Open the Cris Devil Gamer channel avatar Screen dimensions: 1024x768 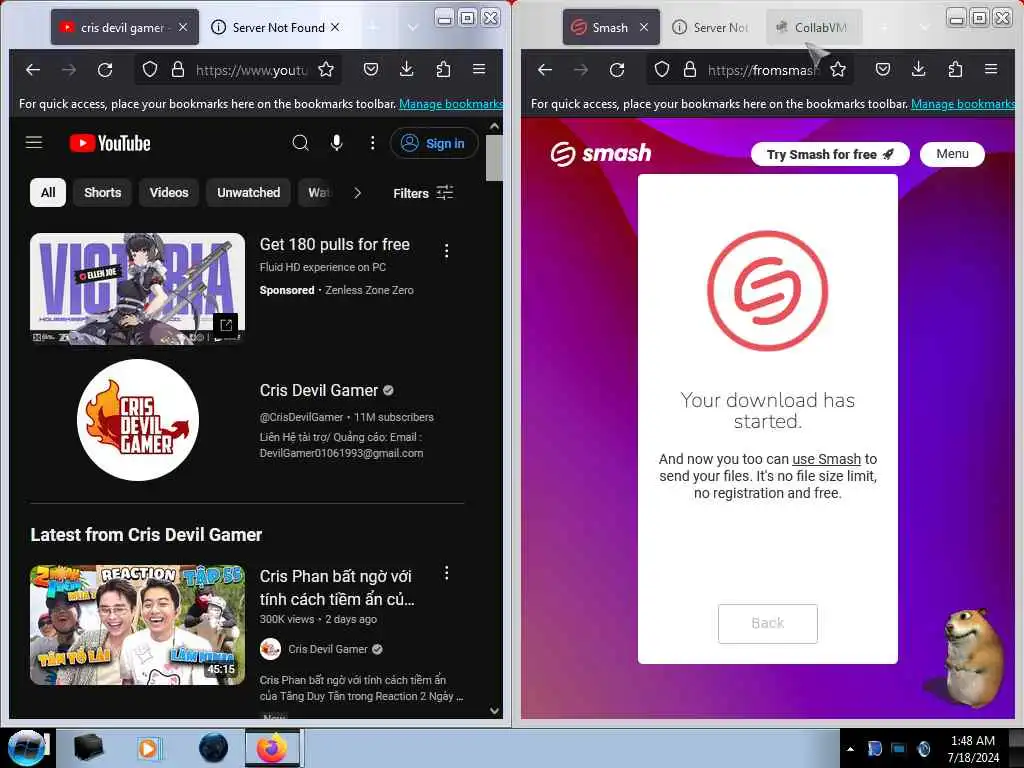[138, 419]
